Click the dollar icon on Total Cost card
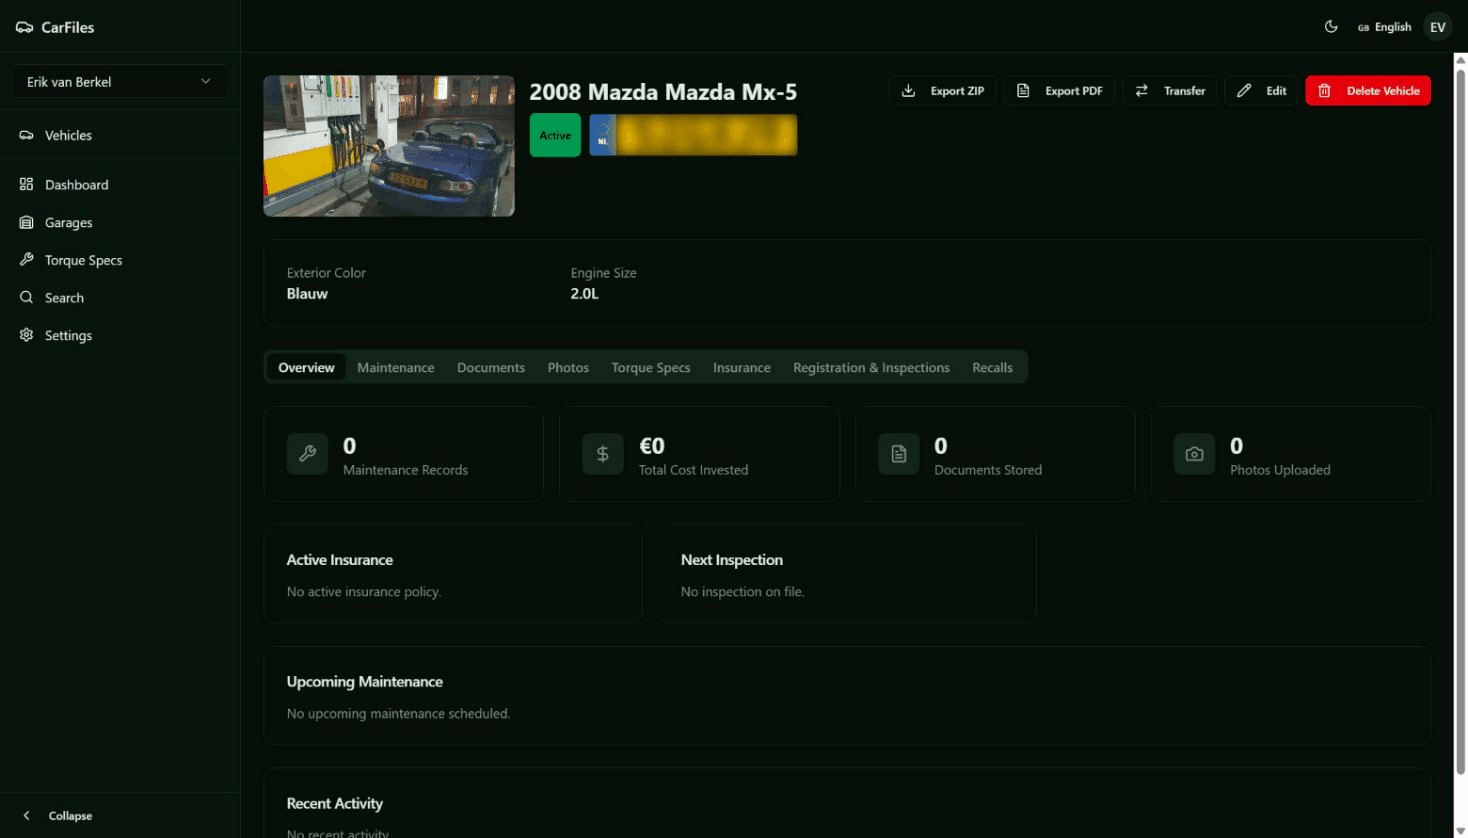Image resolution: width=1468 pixels, height=838 pixels. click(603, 454)
